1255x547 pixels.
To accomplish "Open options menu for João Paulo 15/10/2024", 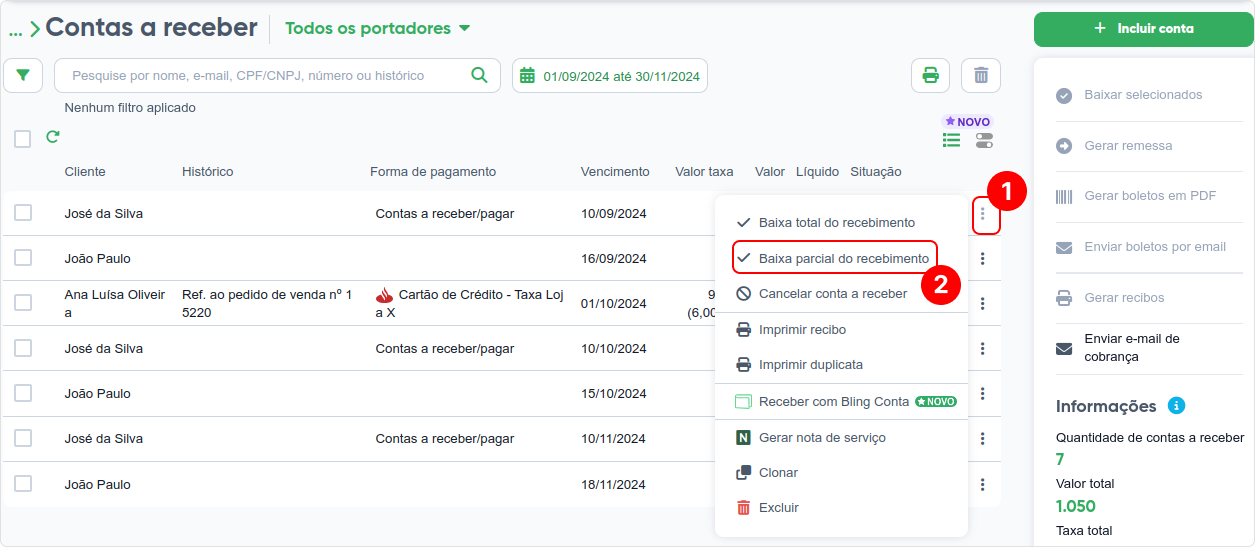I will (983, 394).
